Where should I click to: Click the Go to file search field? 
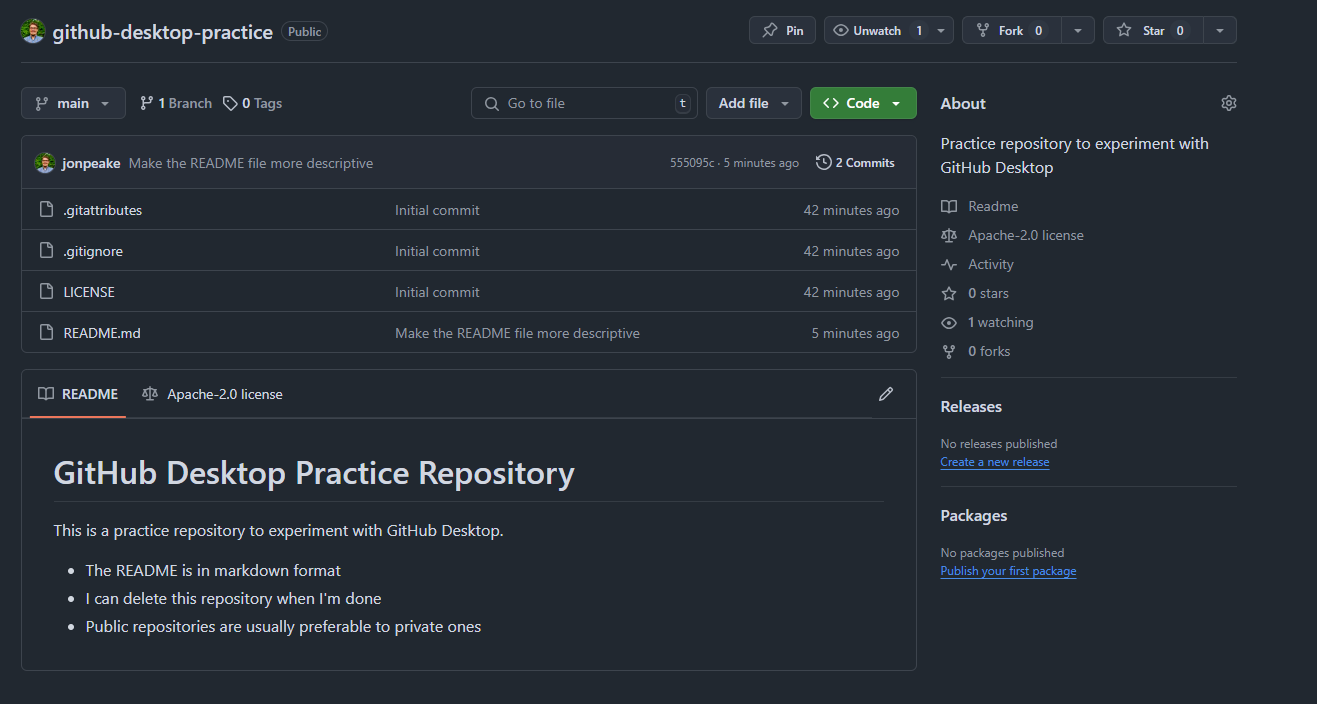584,103
